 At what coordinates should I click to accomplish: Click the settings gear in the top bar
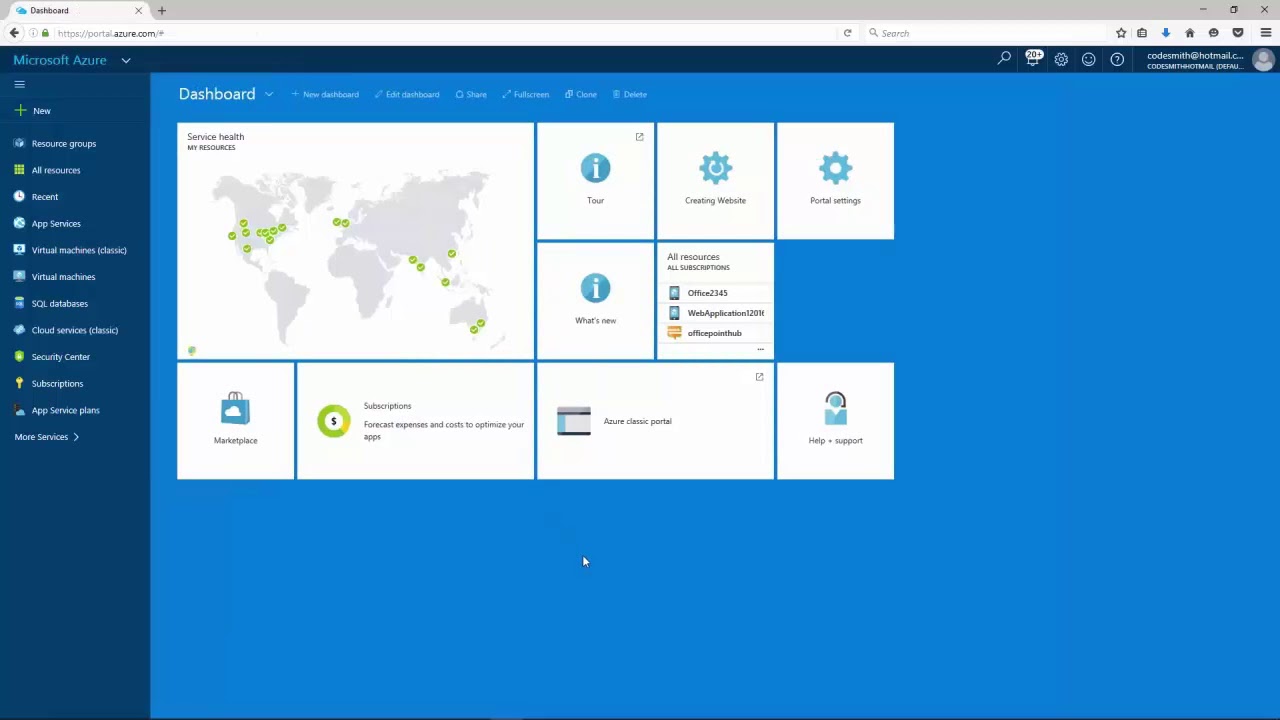click(x=1061, y=59)
